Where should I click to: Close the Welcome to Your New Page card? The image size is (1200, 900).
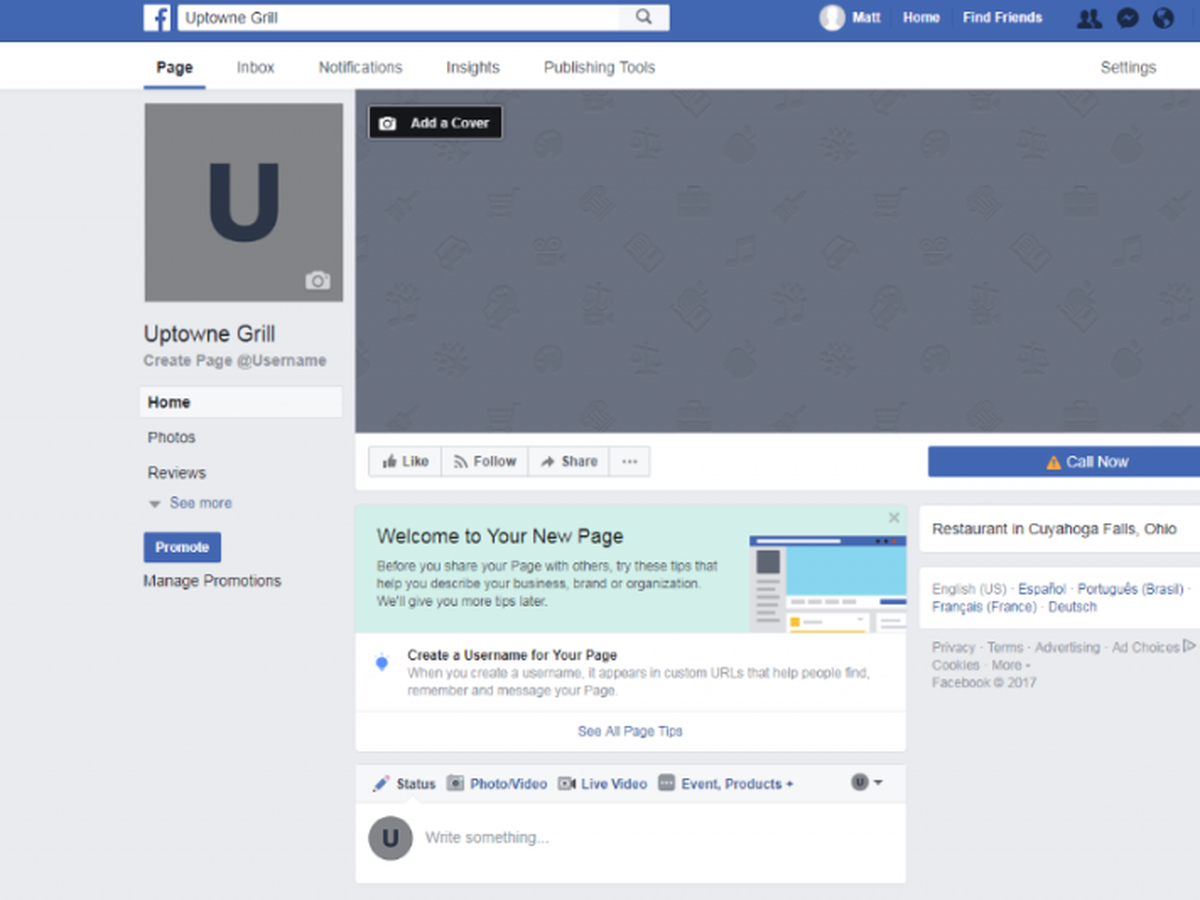[894, 518]
